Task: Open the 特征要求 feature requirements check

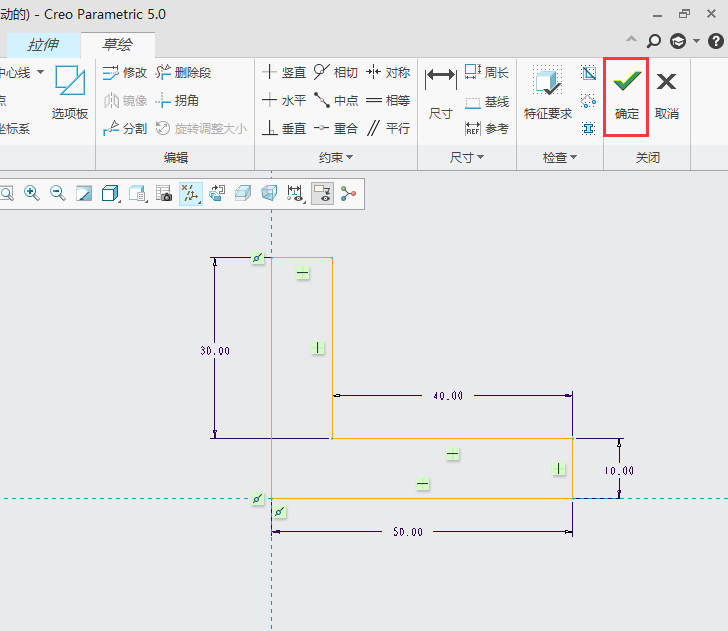Action: pos(548,93)
